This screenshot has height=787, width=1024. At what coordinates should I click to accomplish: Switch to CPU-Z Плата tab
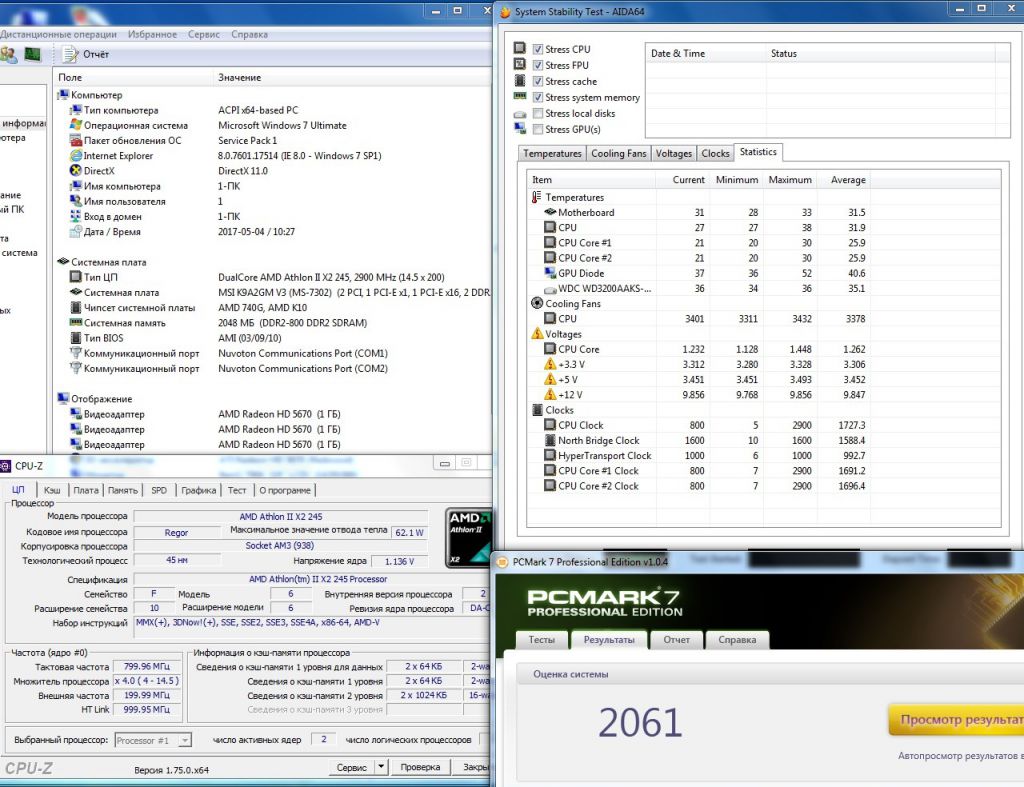(x=86, y=490)
